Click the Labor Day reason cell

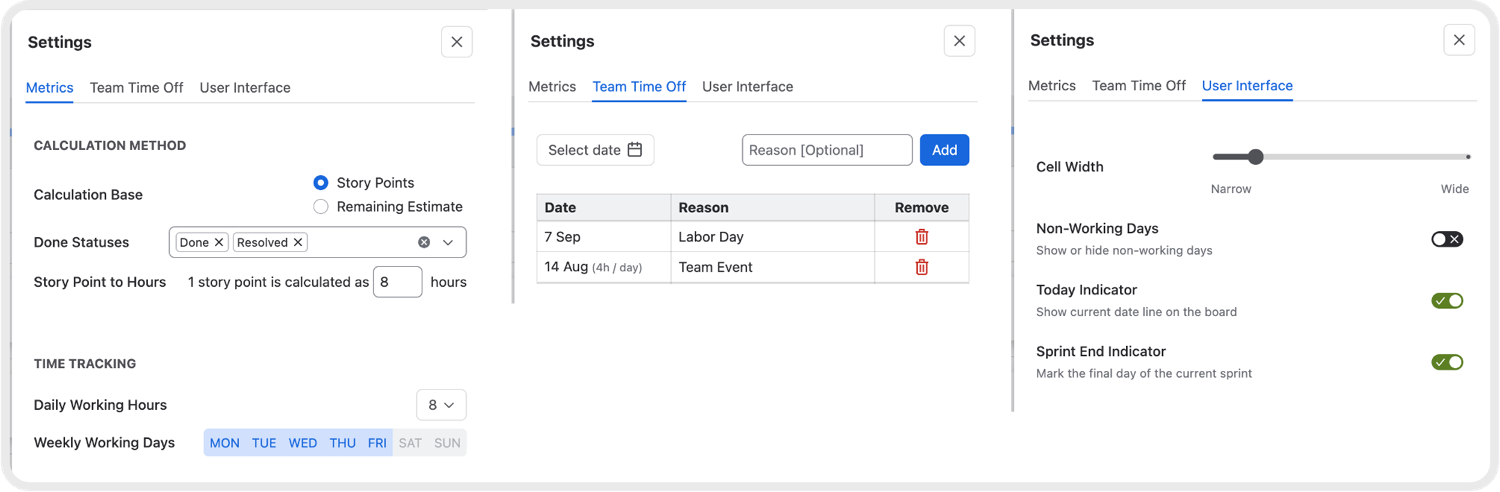tap(773, 237)
